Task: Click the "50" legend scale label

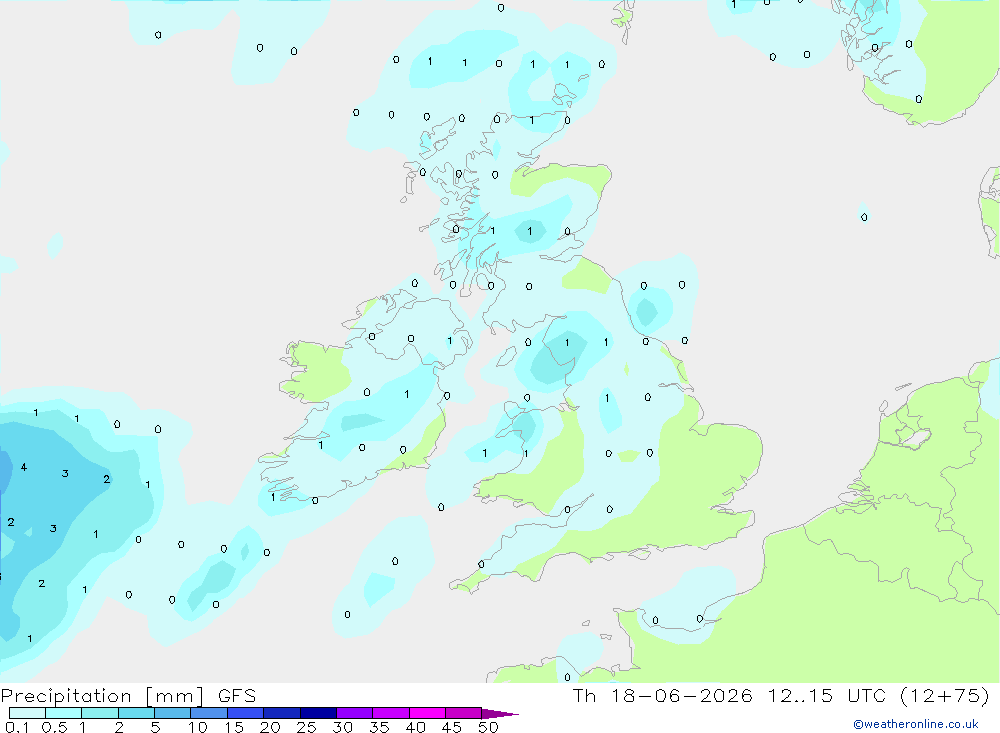Action: [x=488, y=727]
